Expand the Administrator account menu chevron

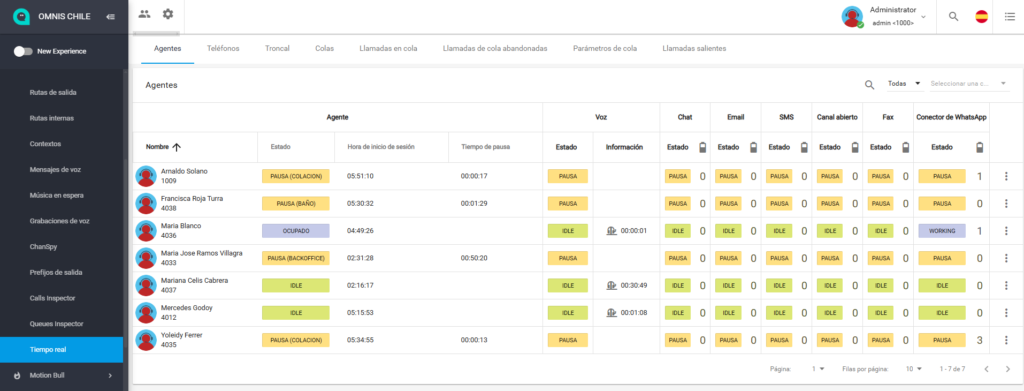coord(923,16)
